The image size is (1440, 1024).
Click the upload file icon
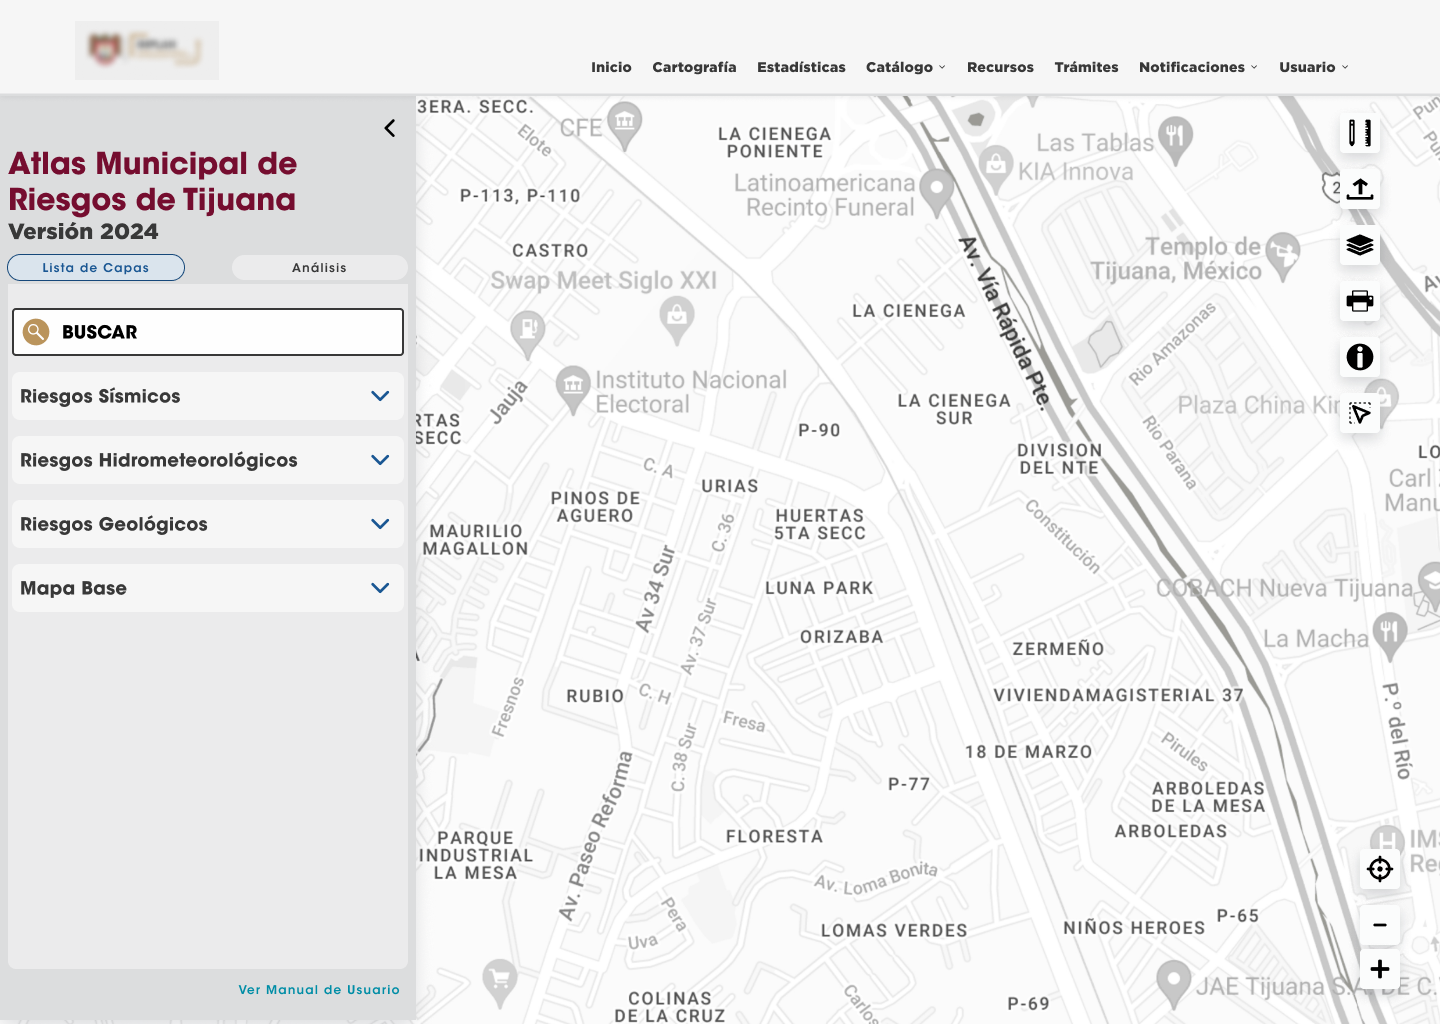[x=1360, y=189]
